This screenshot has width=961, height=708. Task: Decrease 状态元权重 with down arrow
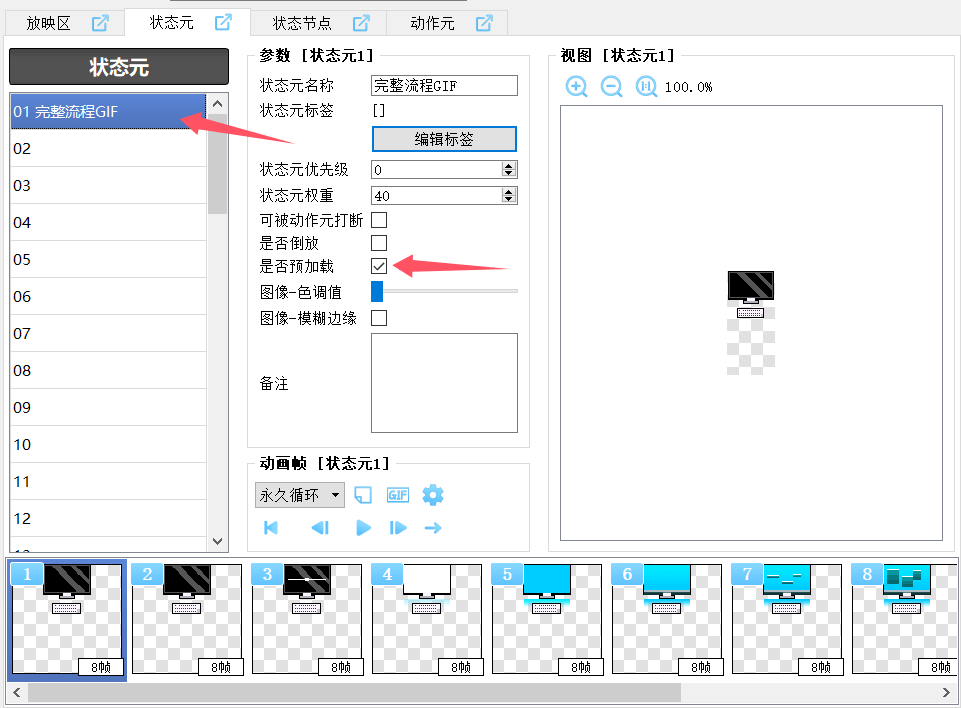pyautogui.click(x=509, y=200)
